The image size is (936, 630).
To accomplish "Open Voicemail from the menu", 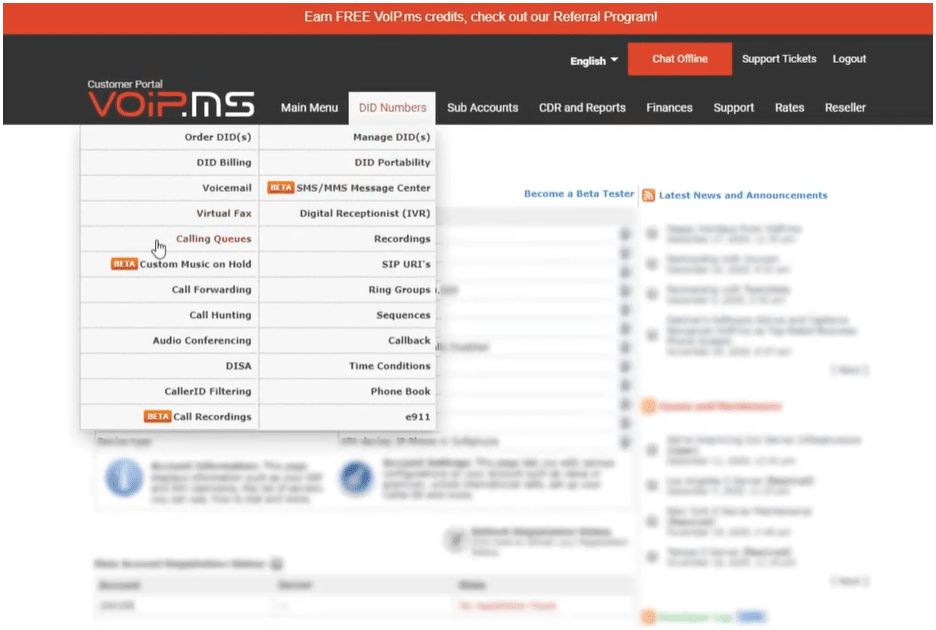I will (170, 188).
